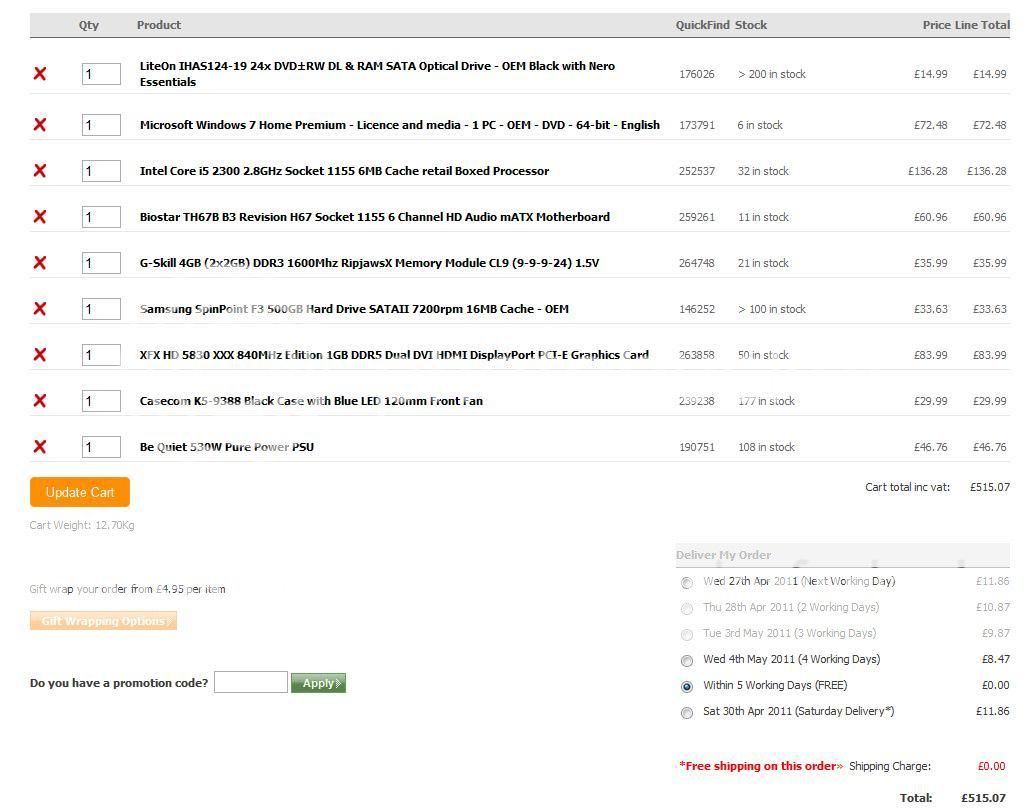Delete G-Skill 4GB memory module row
This screenshot has width=1031, height=812.
click(40, 263)
